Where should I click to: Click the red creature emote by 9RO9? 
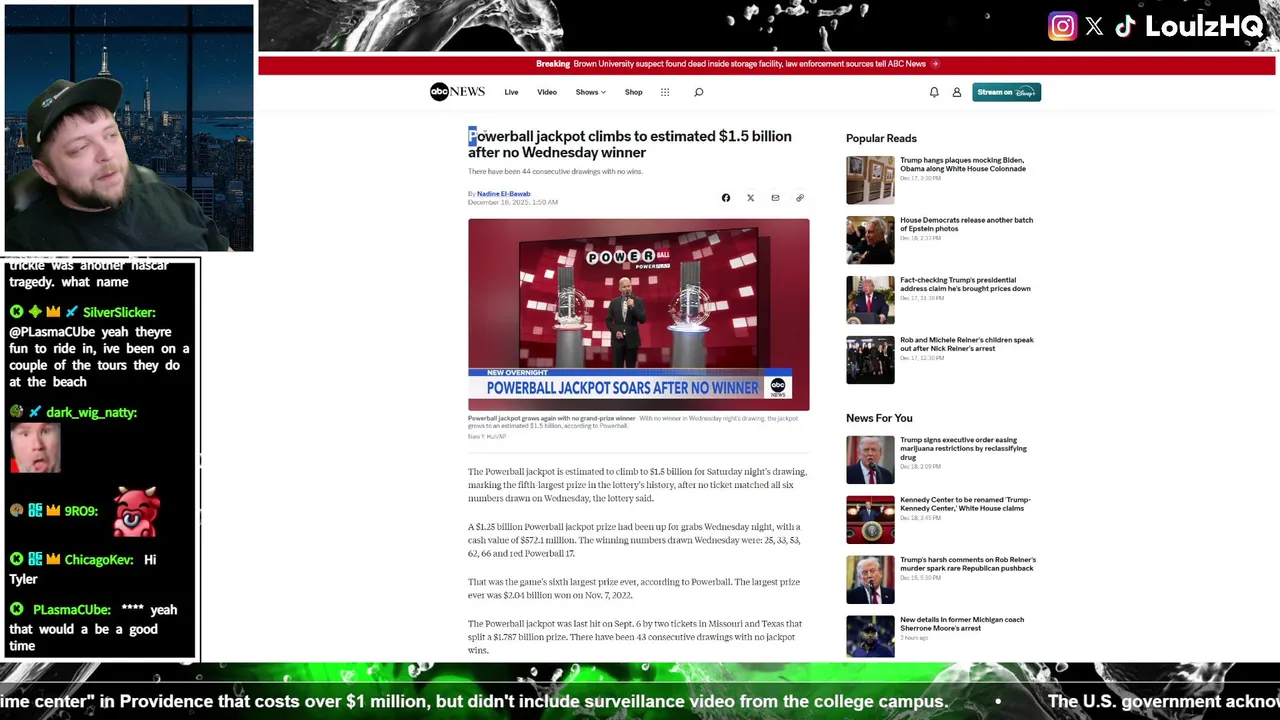(x=136, y=512)
